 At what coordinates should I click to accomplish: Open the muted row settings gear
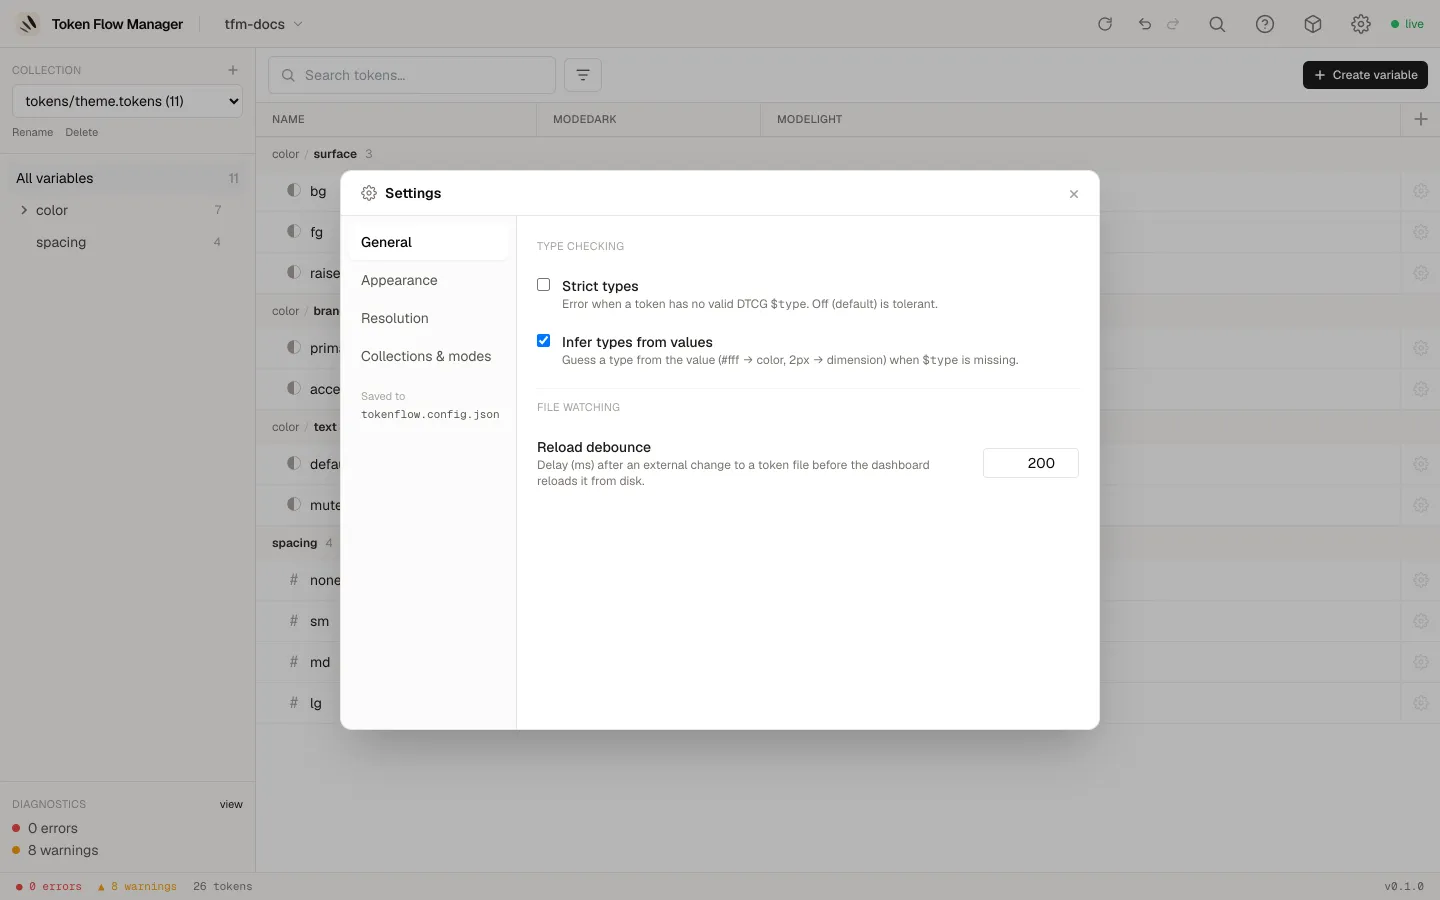click(x=1421, y=505)
